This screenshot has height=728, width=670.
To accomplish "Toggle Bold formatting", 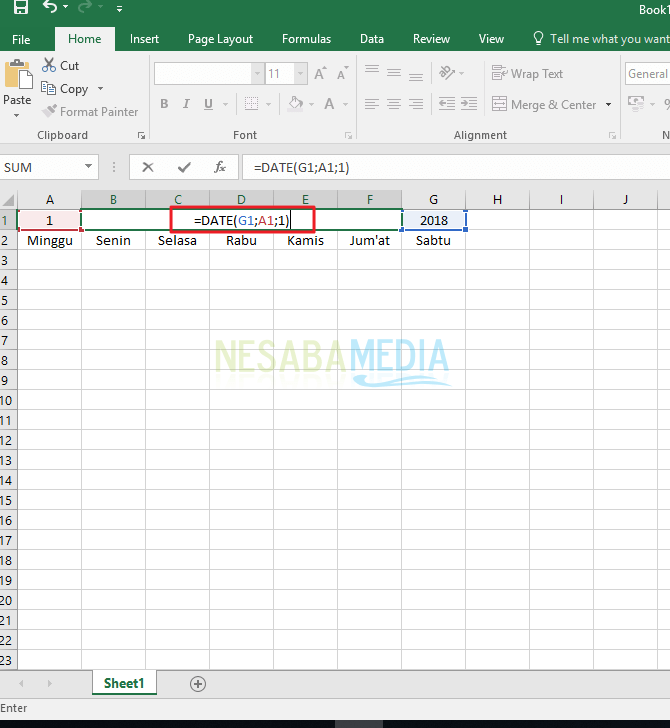I will (164, 104).
